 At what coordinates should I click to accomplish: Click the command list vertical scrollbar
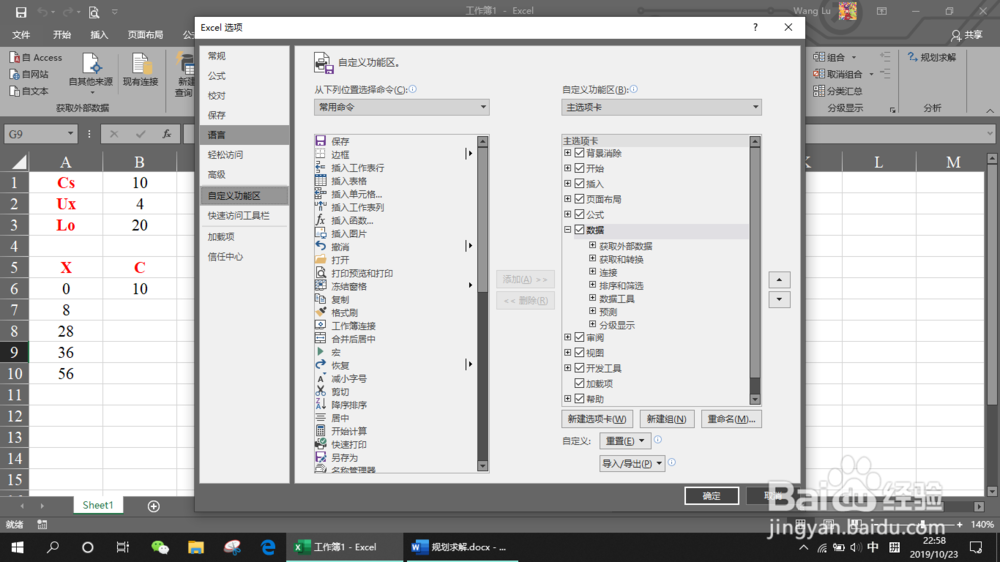(483, 304)
